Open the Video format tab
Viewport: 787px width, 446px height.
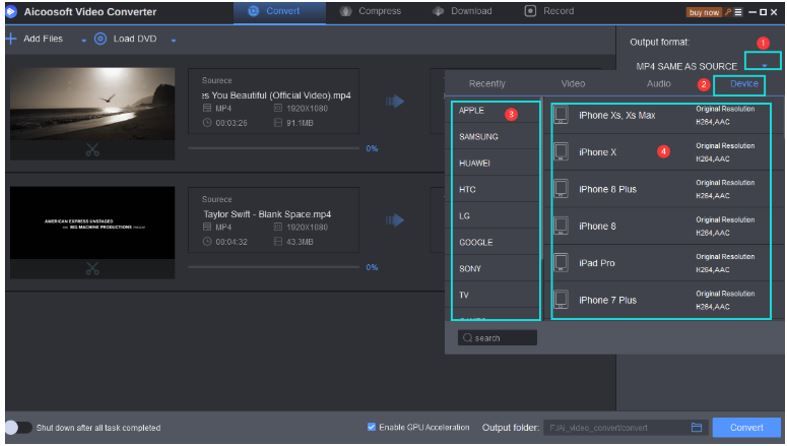pyautogui.click(x=573, y=84)
